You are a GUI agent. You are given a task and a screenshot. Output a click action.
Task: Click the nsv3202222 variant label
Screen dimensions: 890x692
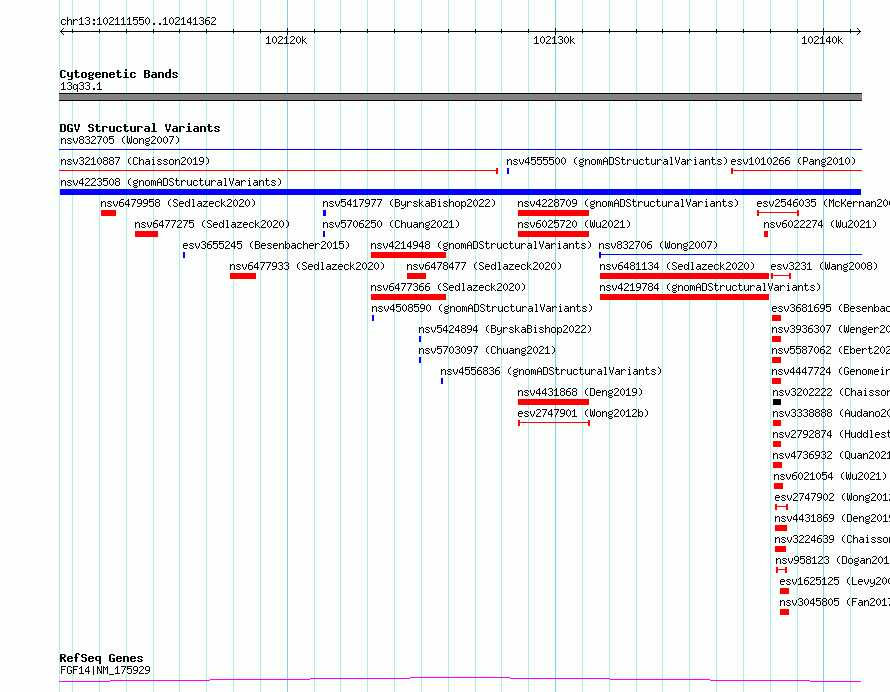click(831, 392)
